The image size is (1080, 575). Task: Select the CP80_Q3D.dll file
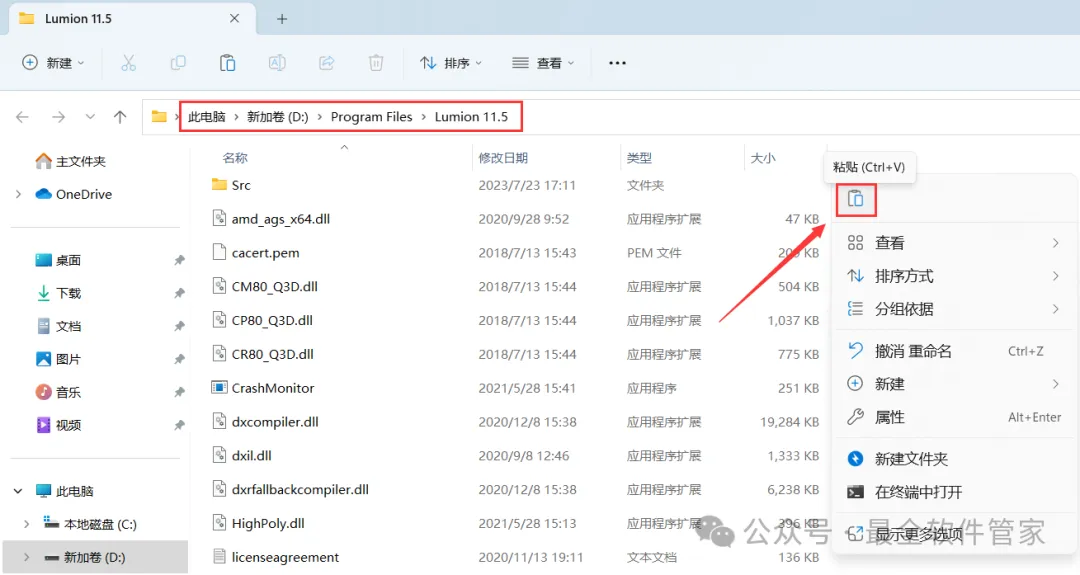click(515, 320)
